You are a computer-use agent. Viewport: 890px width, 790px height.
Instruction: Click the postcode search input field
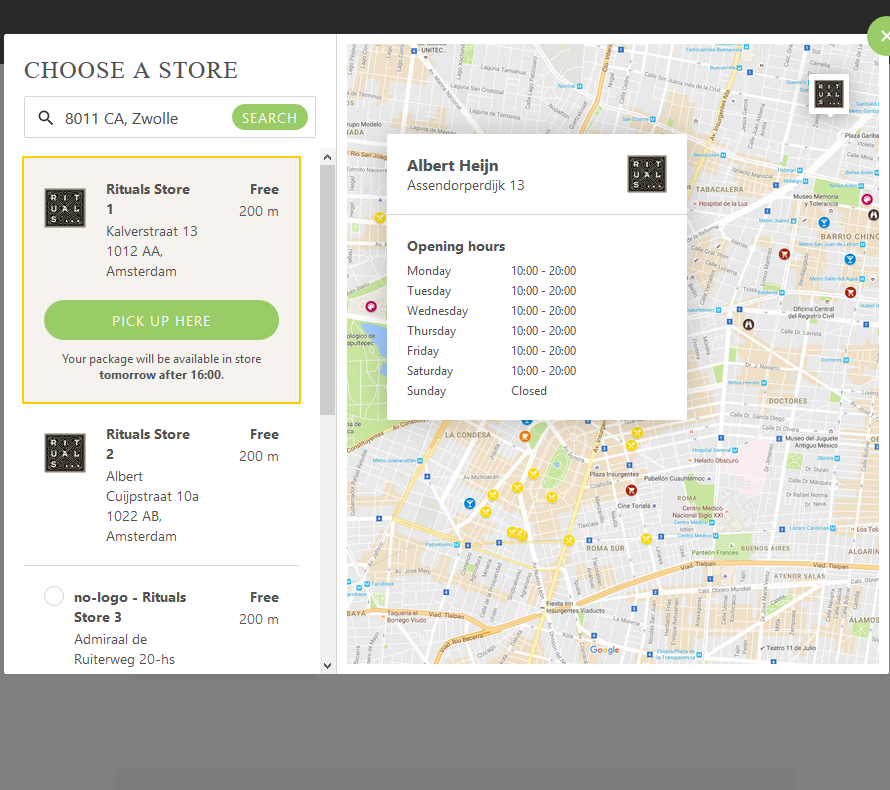pos(145,118)
